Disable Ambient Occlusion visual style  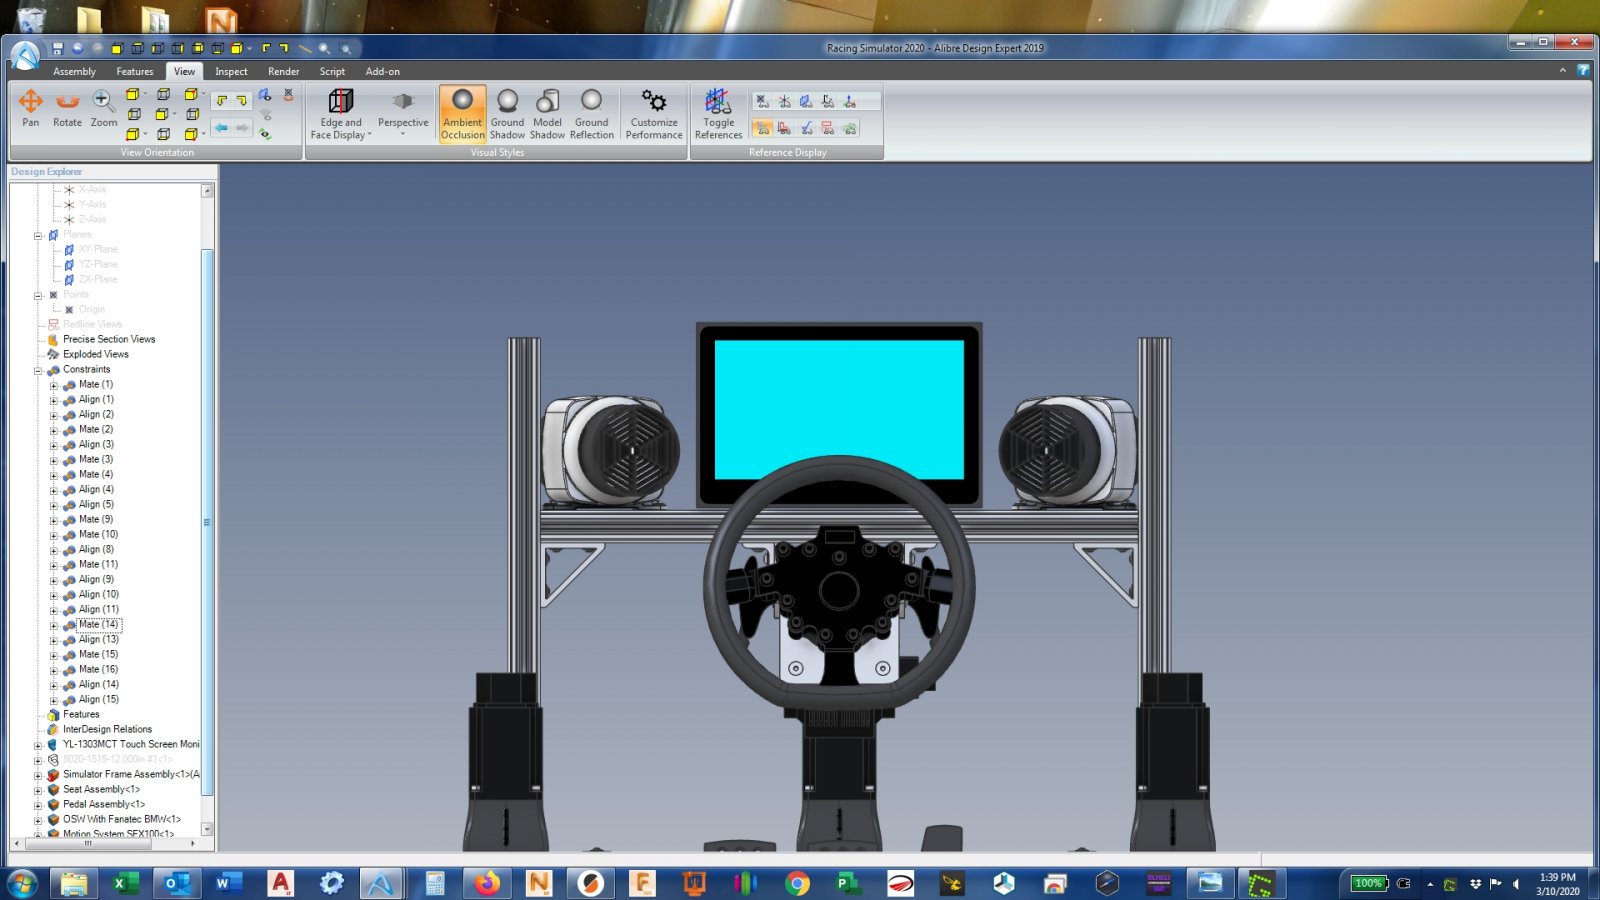[x=462, y=113]
